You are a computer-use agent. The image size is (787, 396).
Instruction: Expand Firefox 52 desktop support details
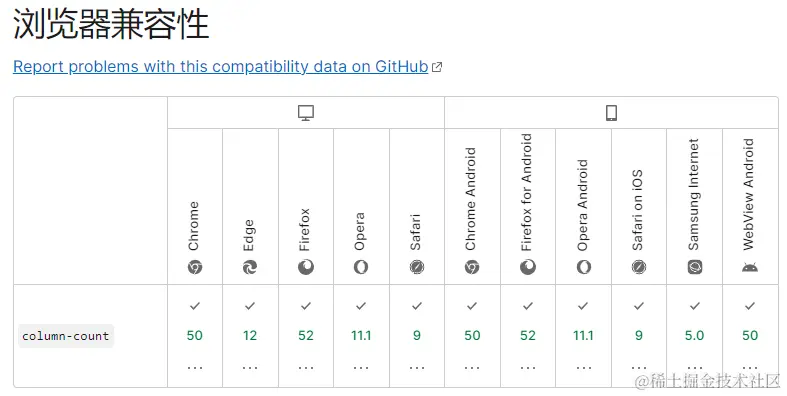coord(306,368)
